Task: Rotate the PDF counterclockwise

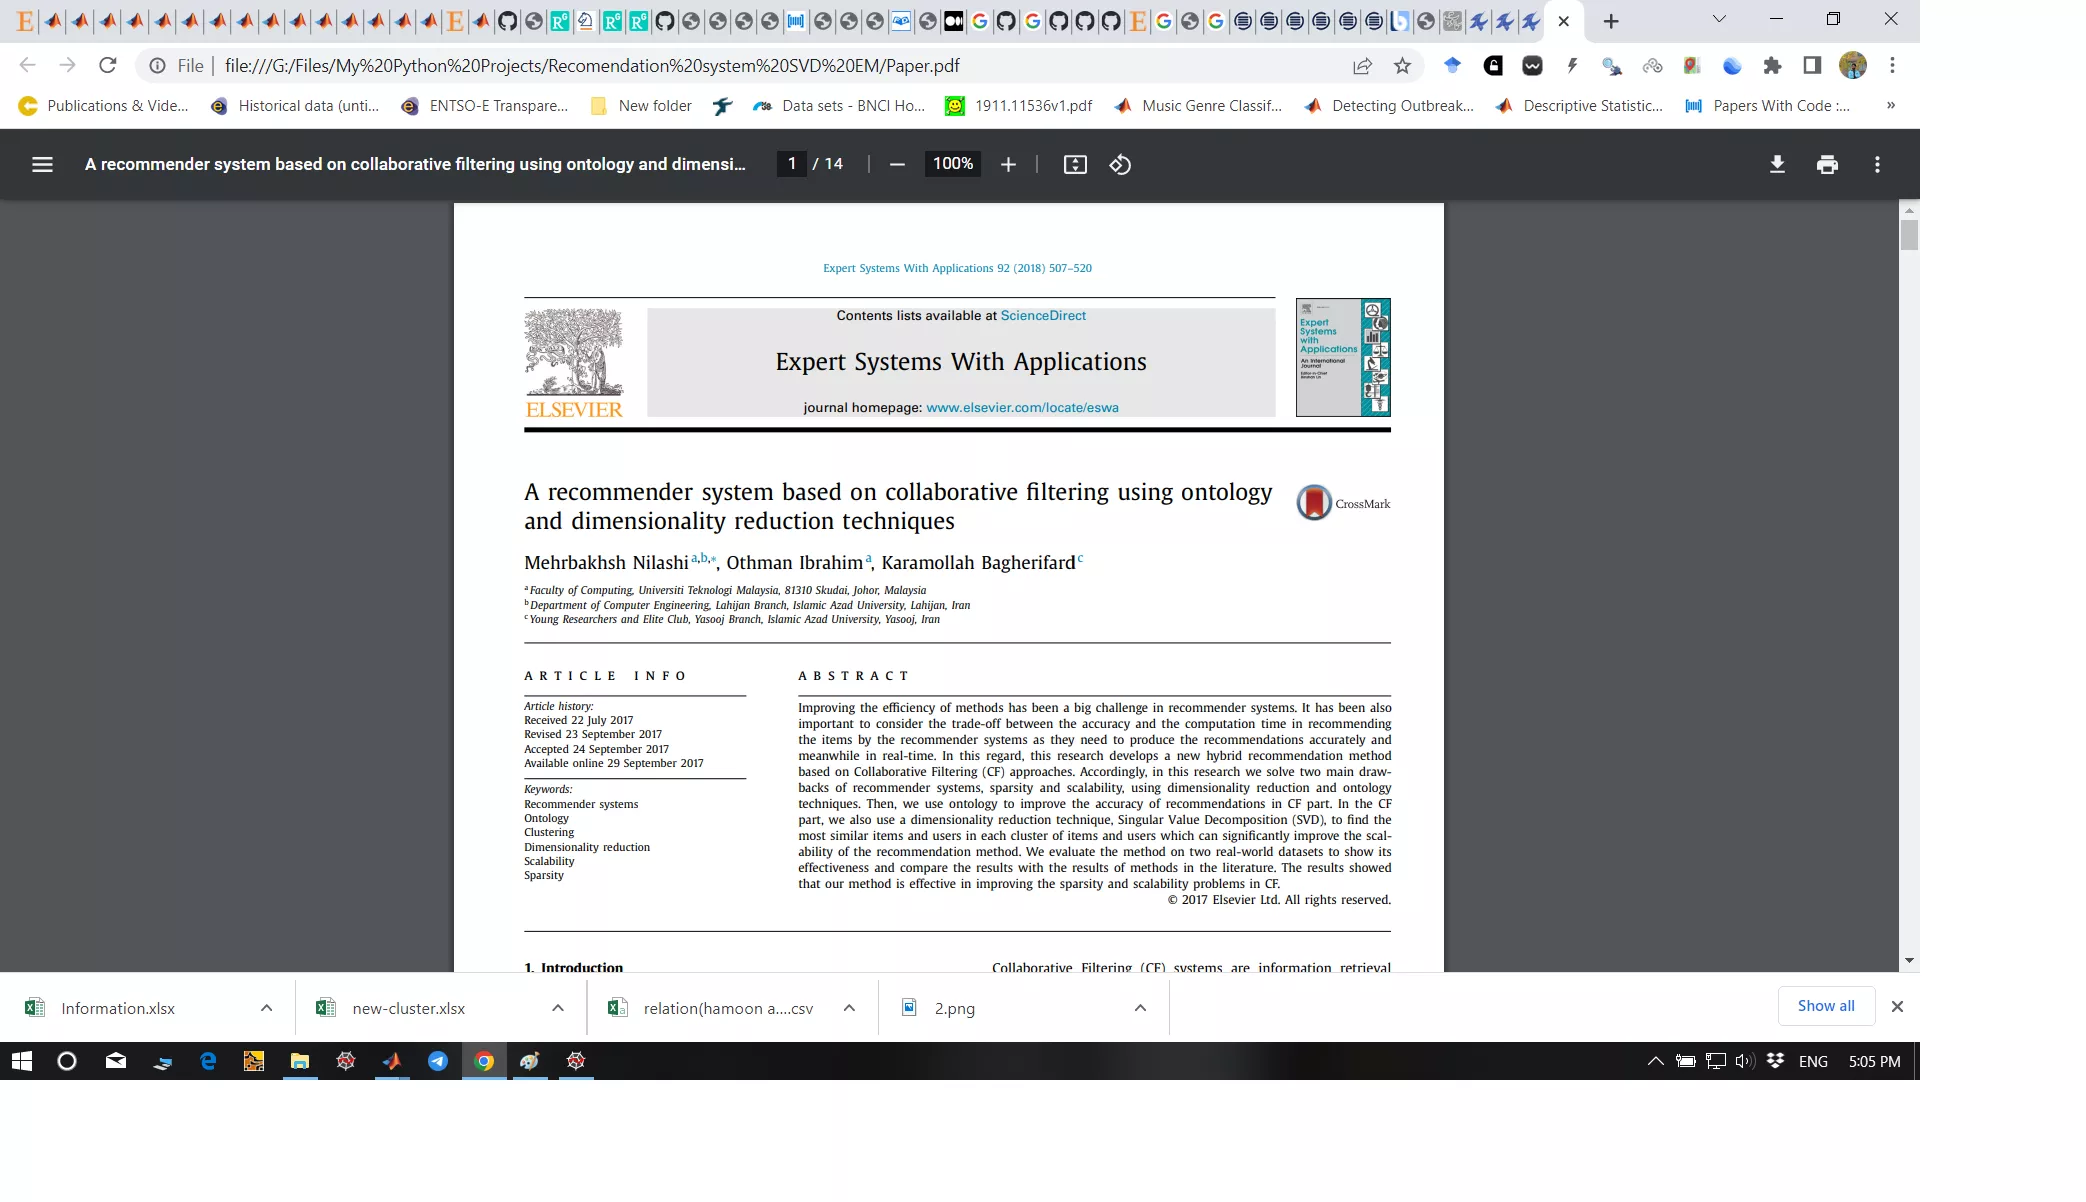Action: tap(1120, 164)
